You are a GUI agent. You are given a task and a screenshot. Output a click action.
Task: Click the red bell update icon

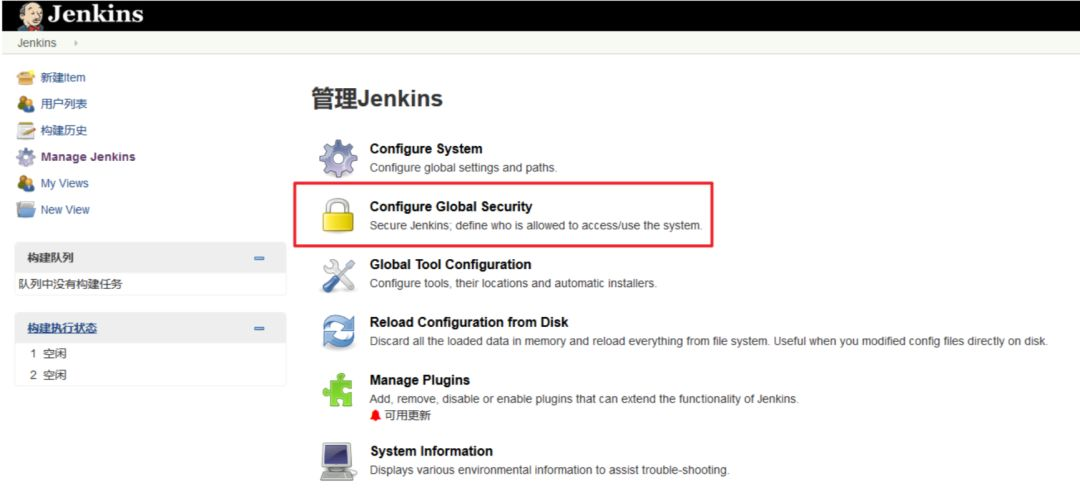(x=375, y=415)
